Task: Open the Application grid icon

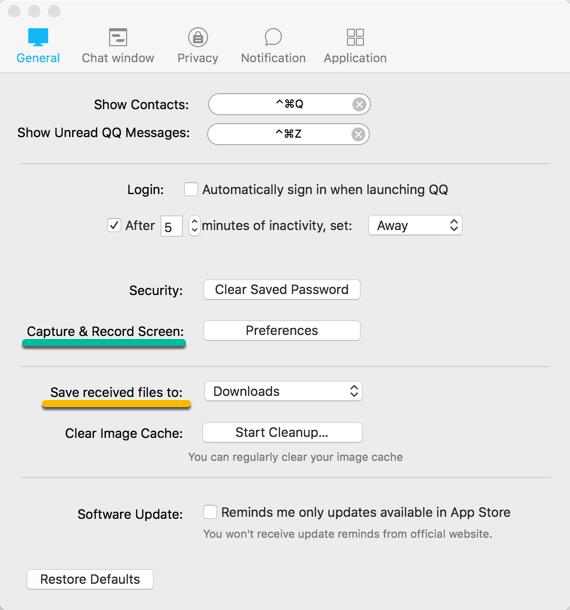Action: click(x=355, y=37)
